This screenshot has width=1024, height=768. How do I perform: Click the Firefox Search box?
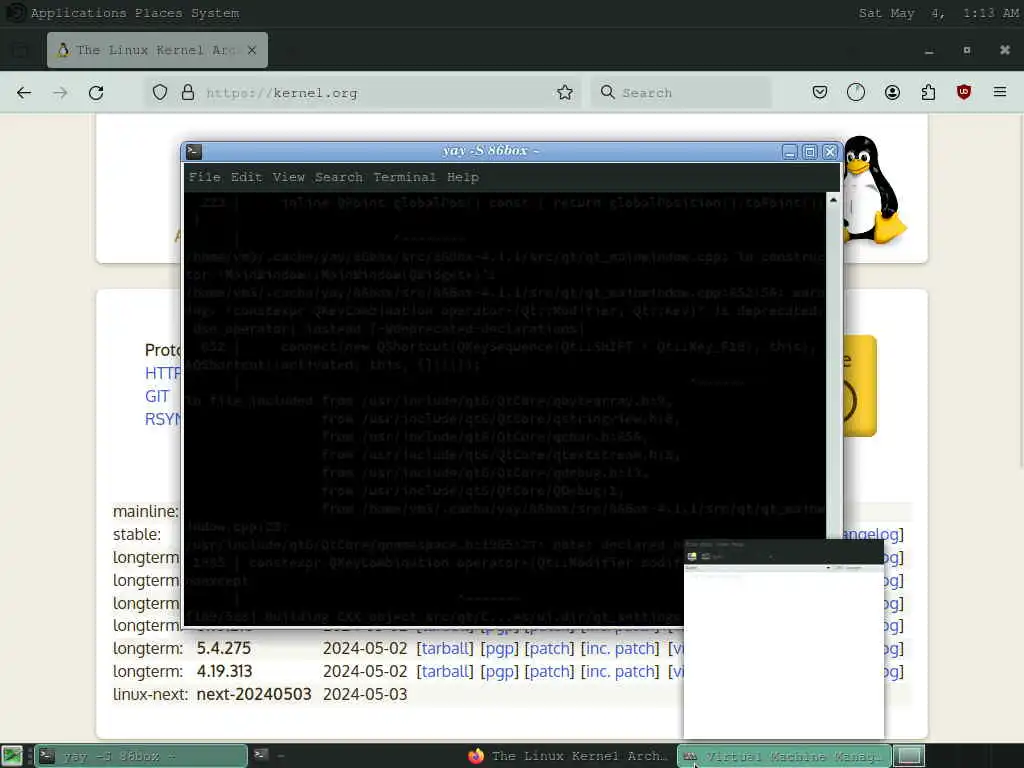681,93
